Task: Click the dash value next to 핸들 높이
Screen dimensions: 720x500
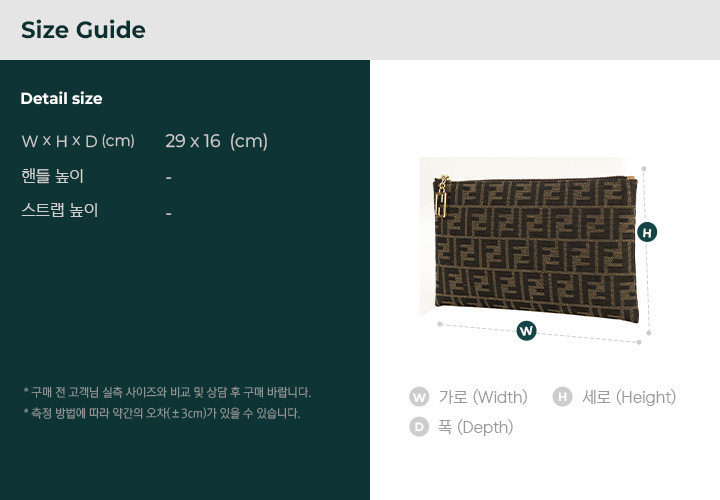Action: point(168,178)
